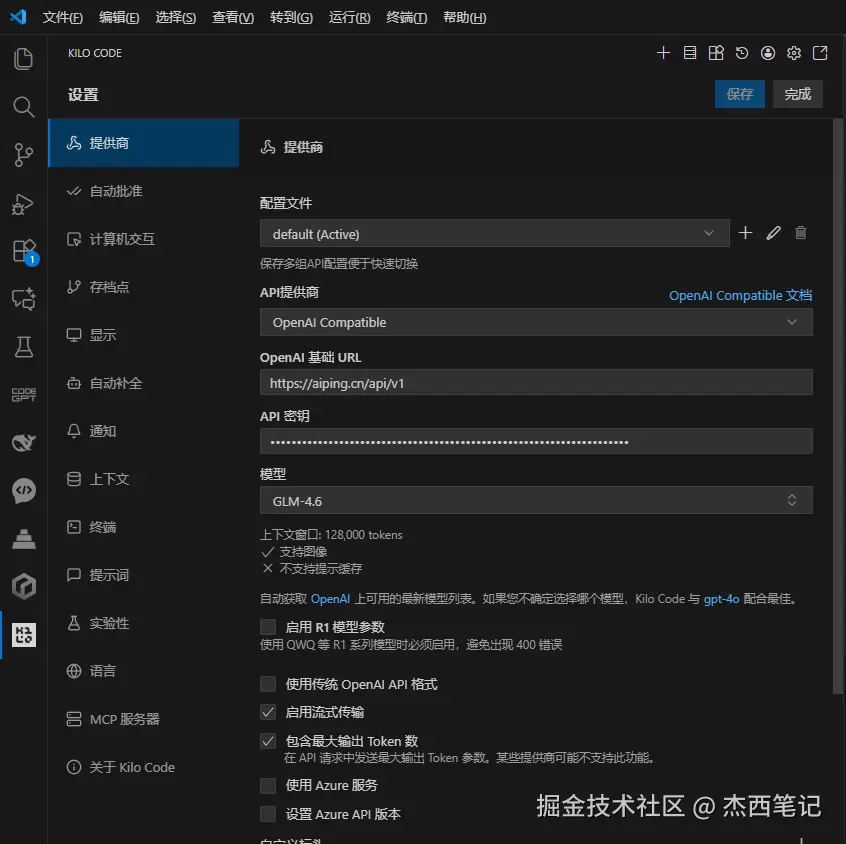The height and width of the screenshot is (844, 846).
Task: Open the Testing flask view
Action: click(23, 347)
